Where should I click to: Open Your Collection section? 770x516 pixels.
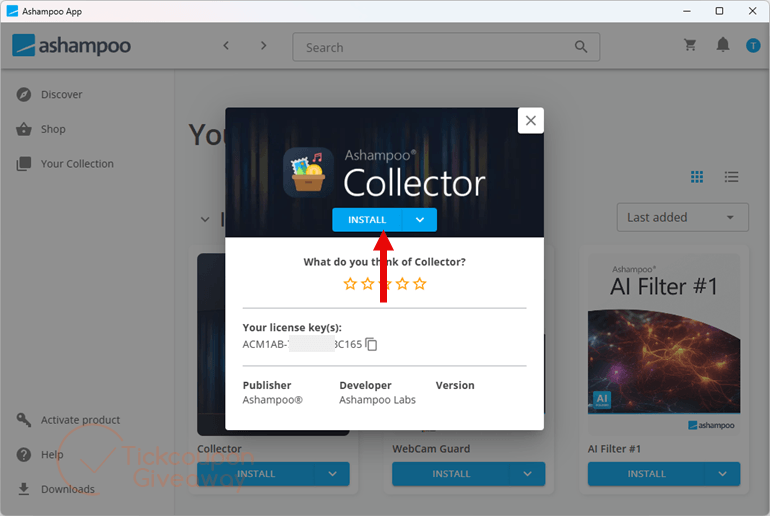pos(77,164)
